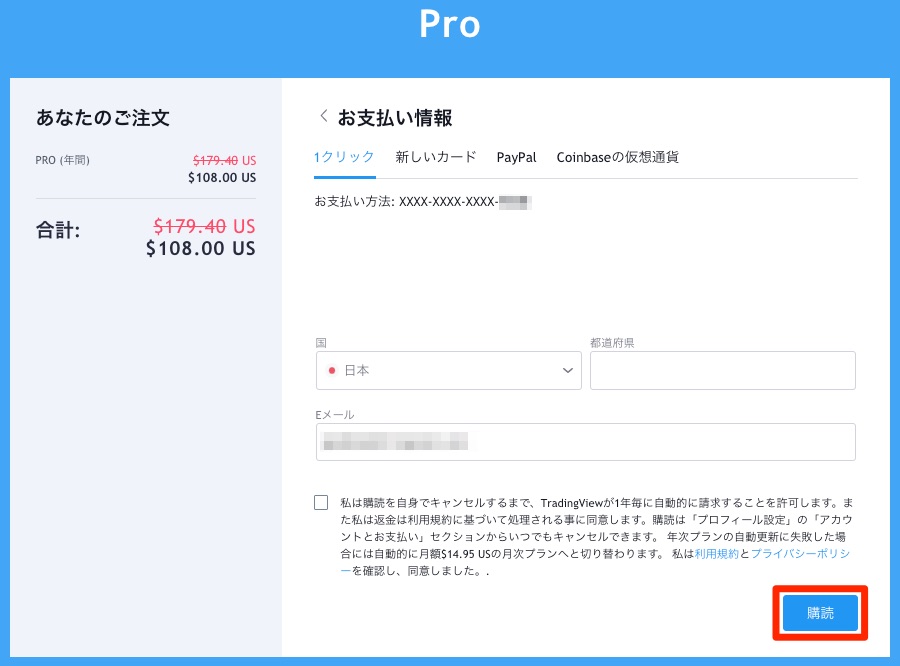Open the PayPal payment tab
900x666 pixels.
[517, 157]
